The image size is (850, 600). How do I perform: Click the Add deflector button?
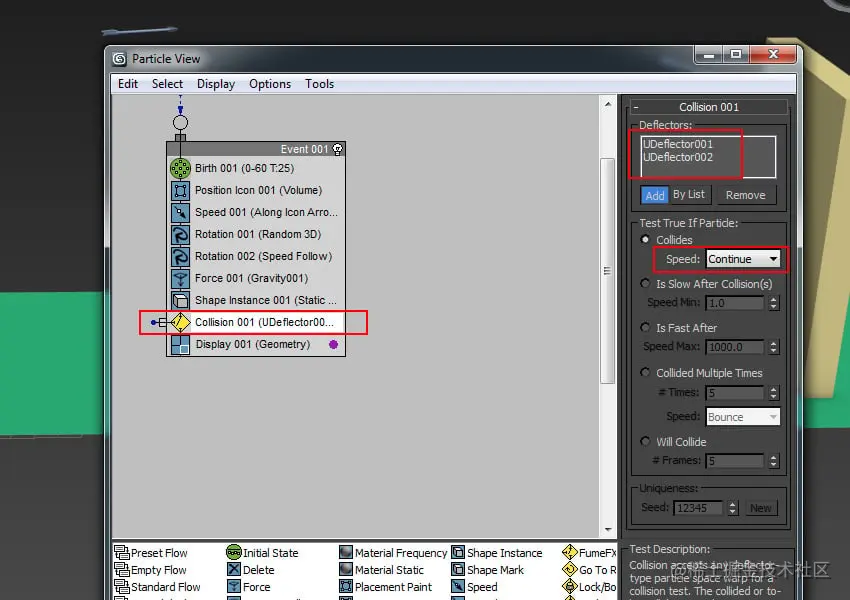tap(654, 195)
